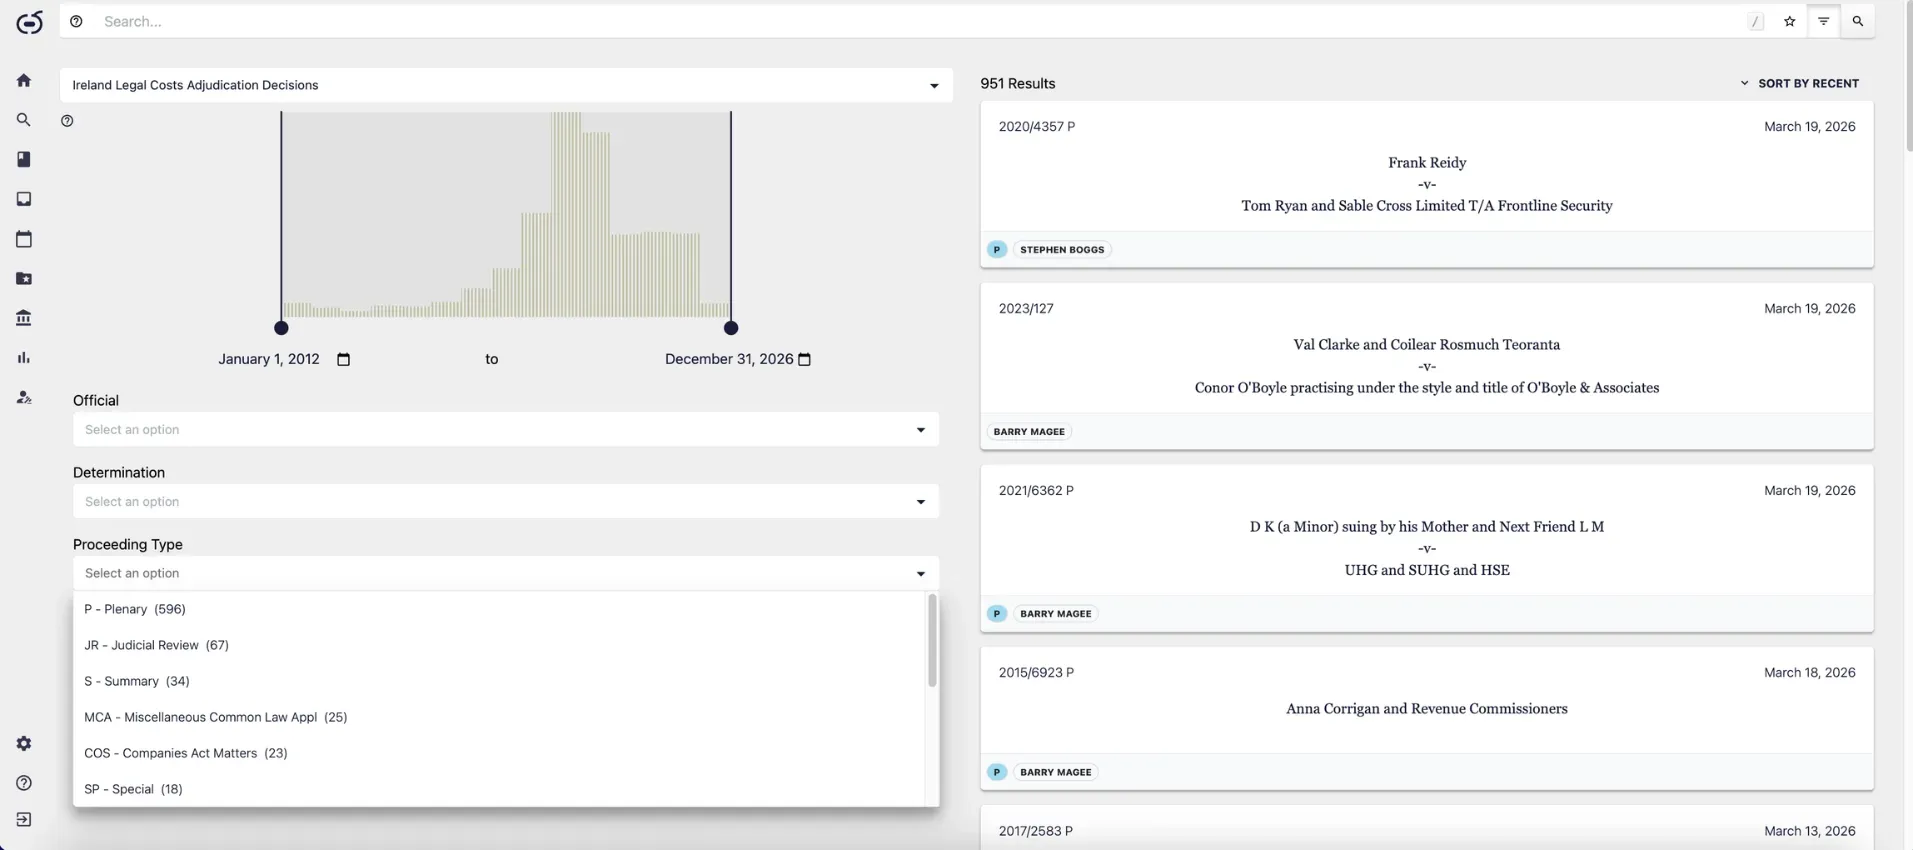Open the Frank Reidy v Tom Ryan result

pos(1427,184)
